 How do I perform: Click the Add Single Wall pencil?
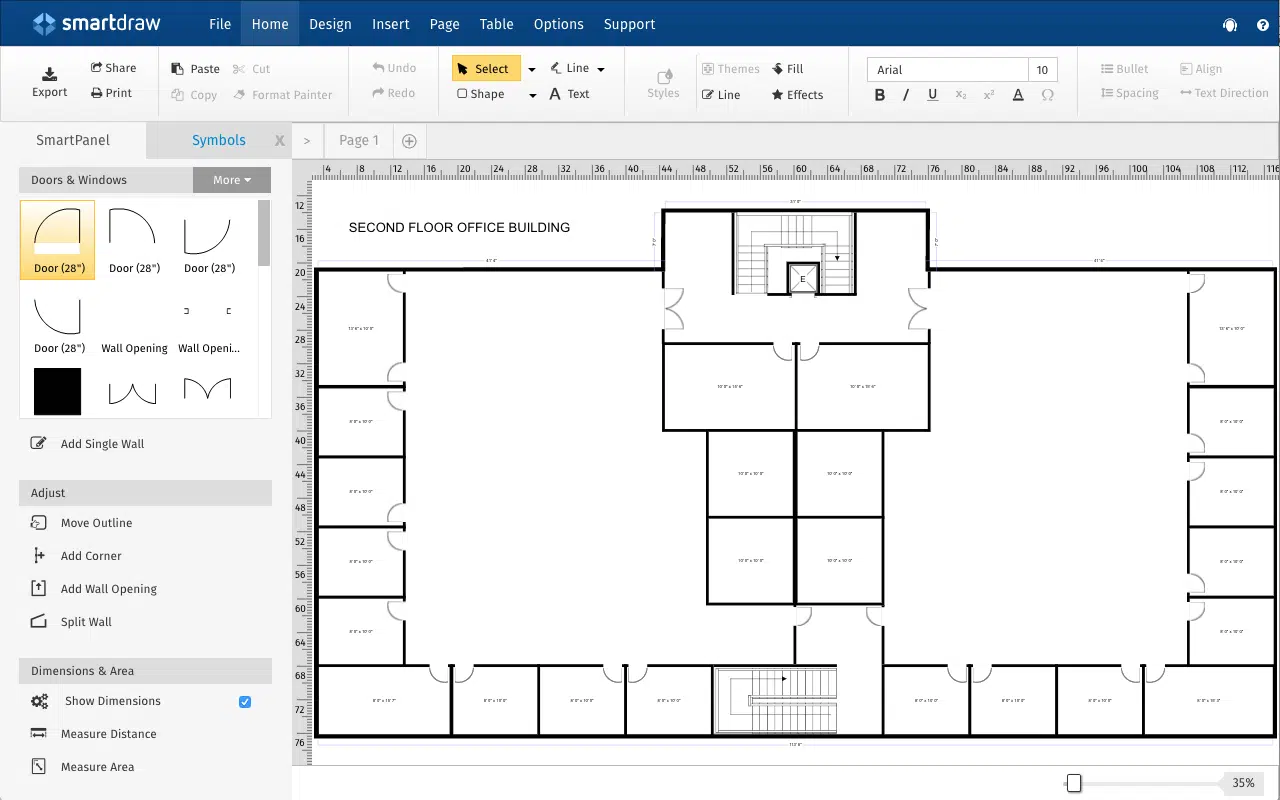[39, 443]
